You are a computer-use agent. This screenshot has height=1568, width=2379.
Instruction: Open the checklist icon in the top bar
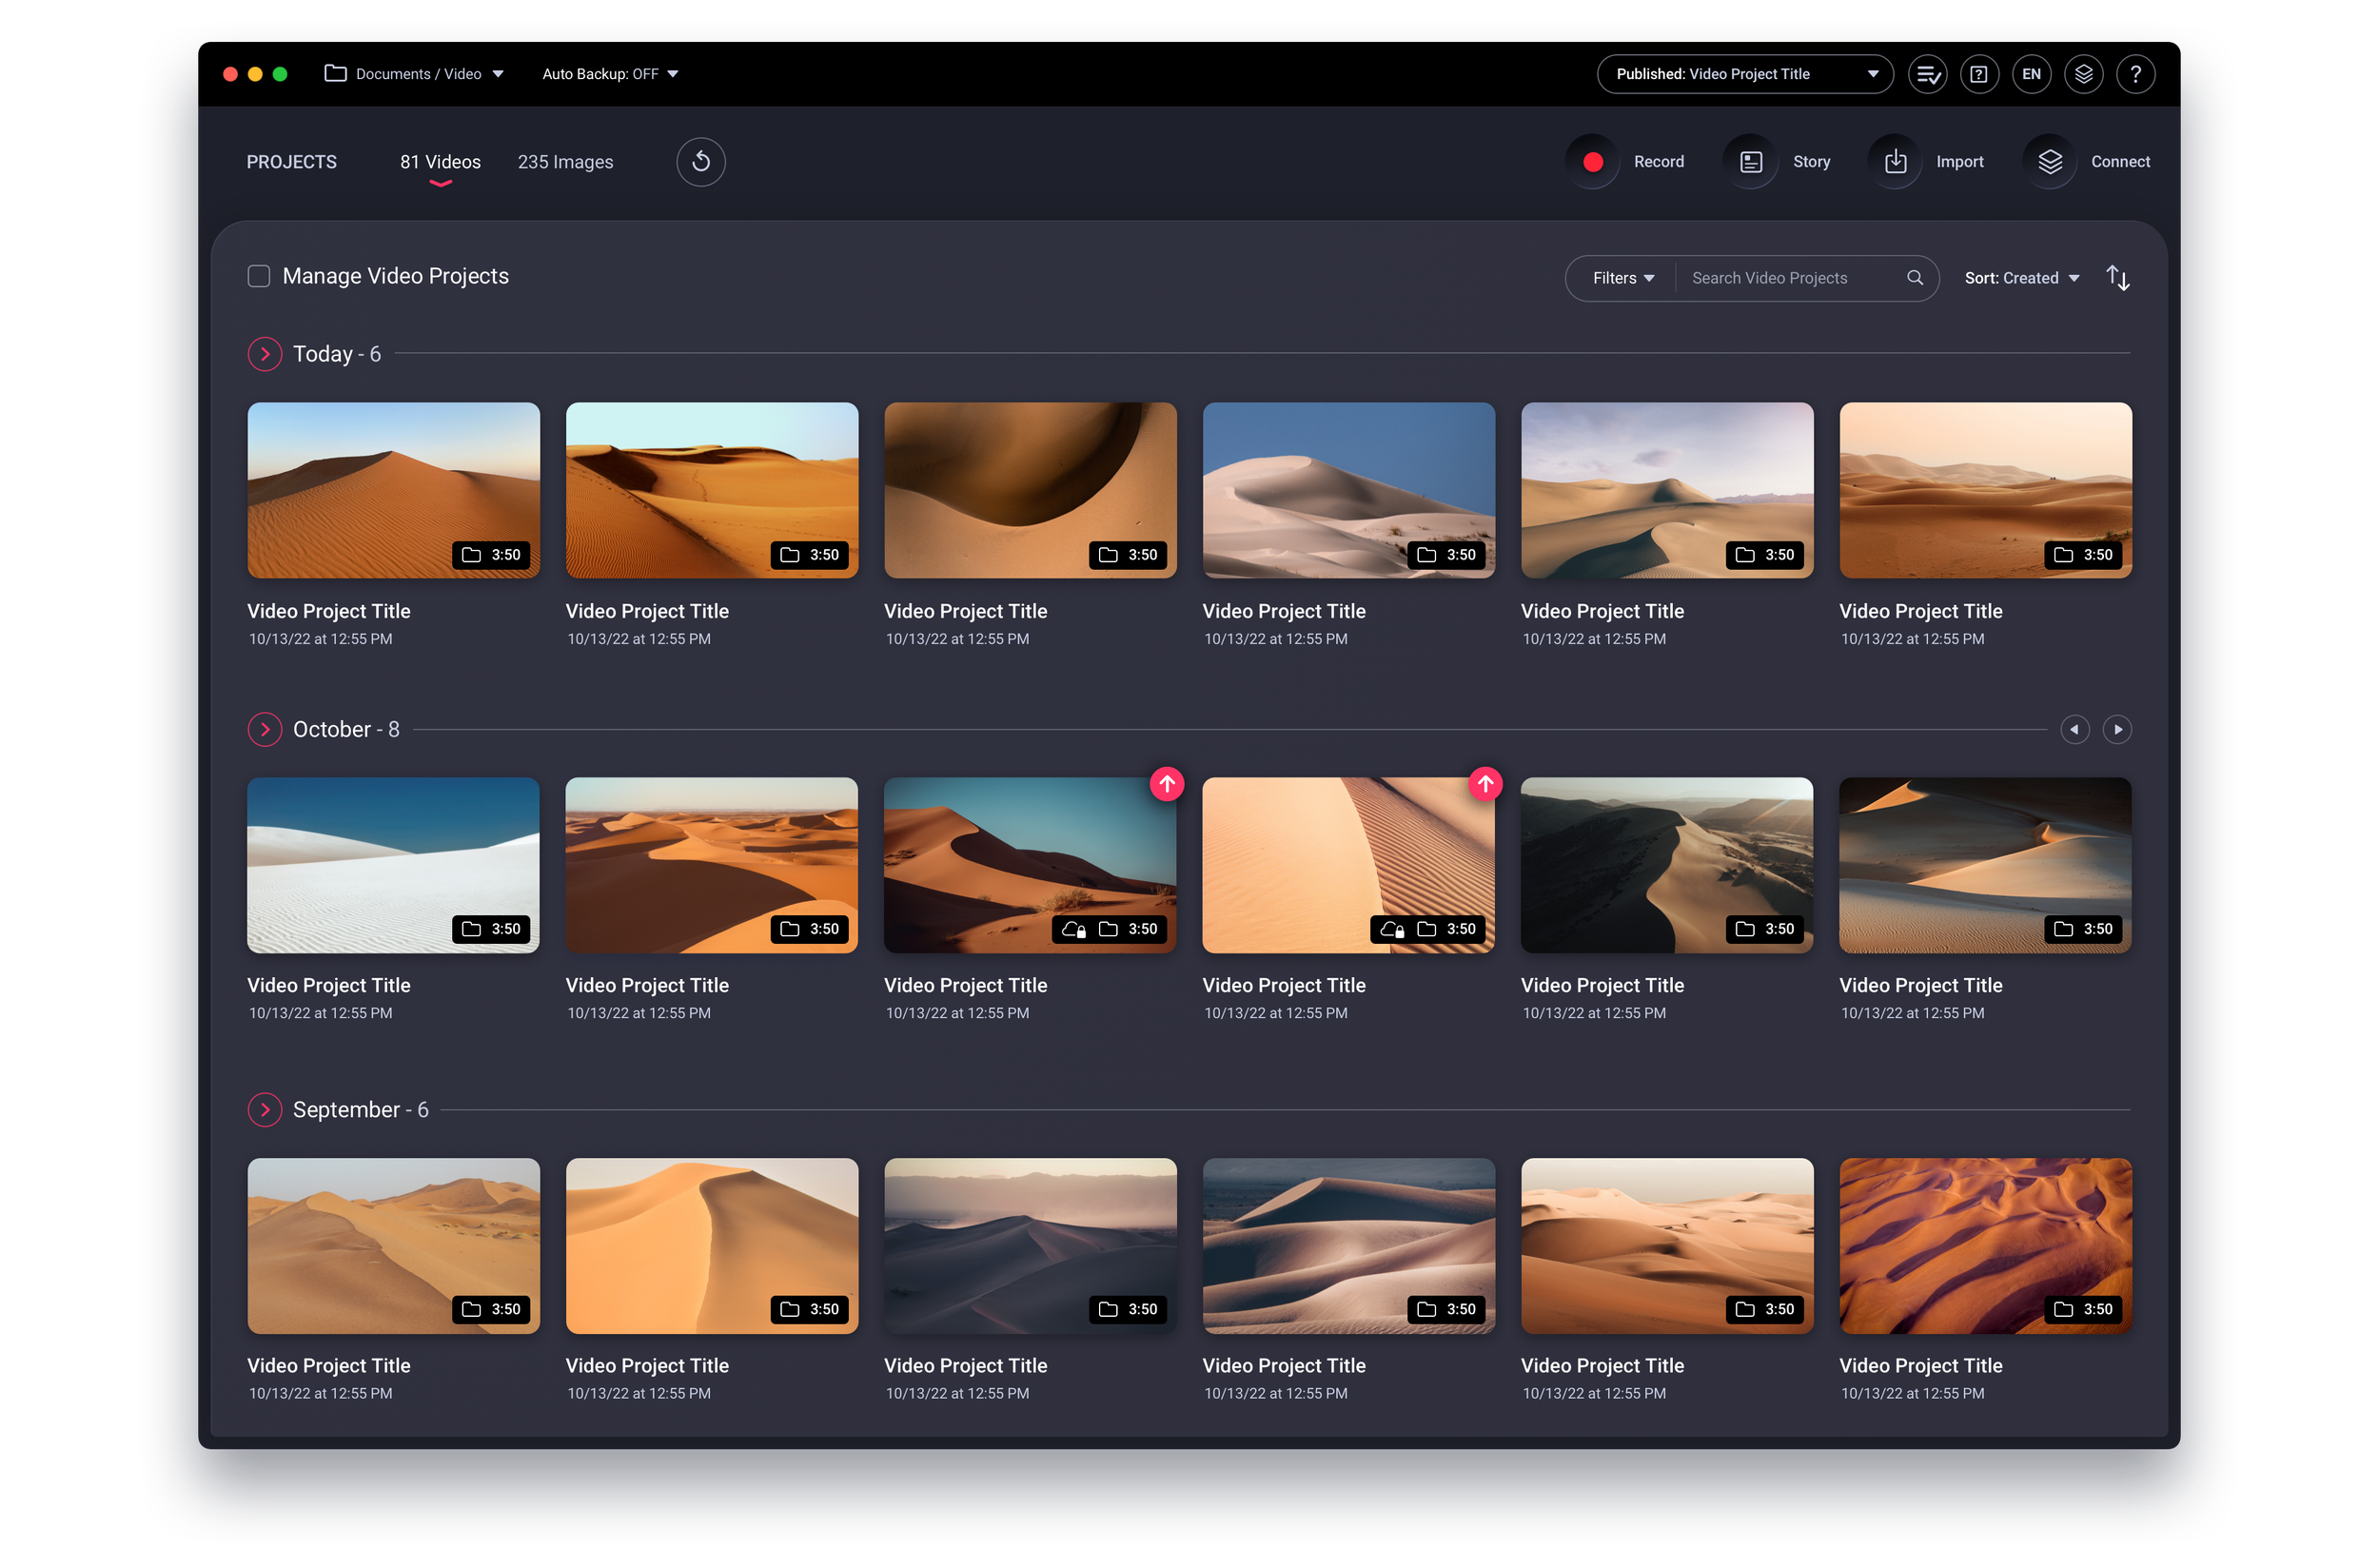coord(1928,73)
